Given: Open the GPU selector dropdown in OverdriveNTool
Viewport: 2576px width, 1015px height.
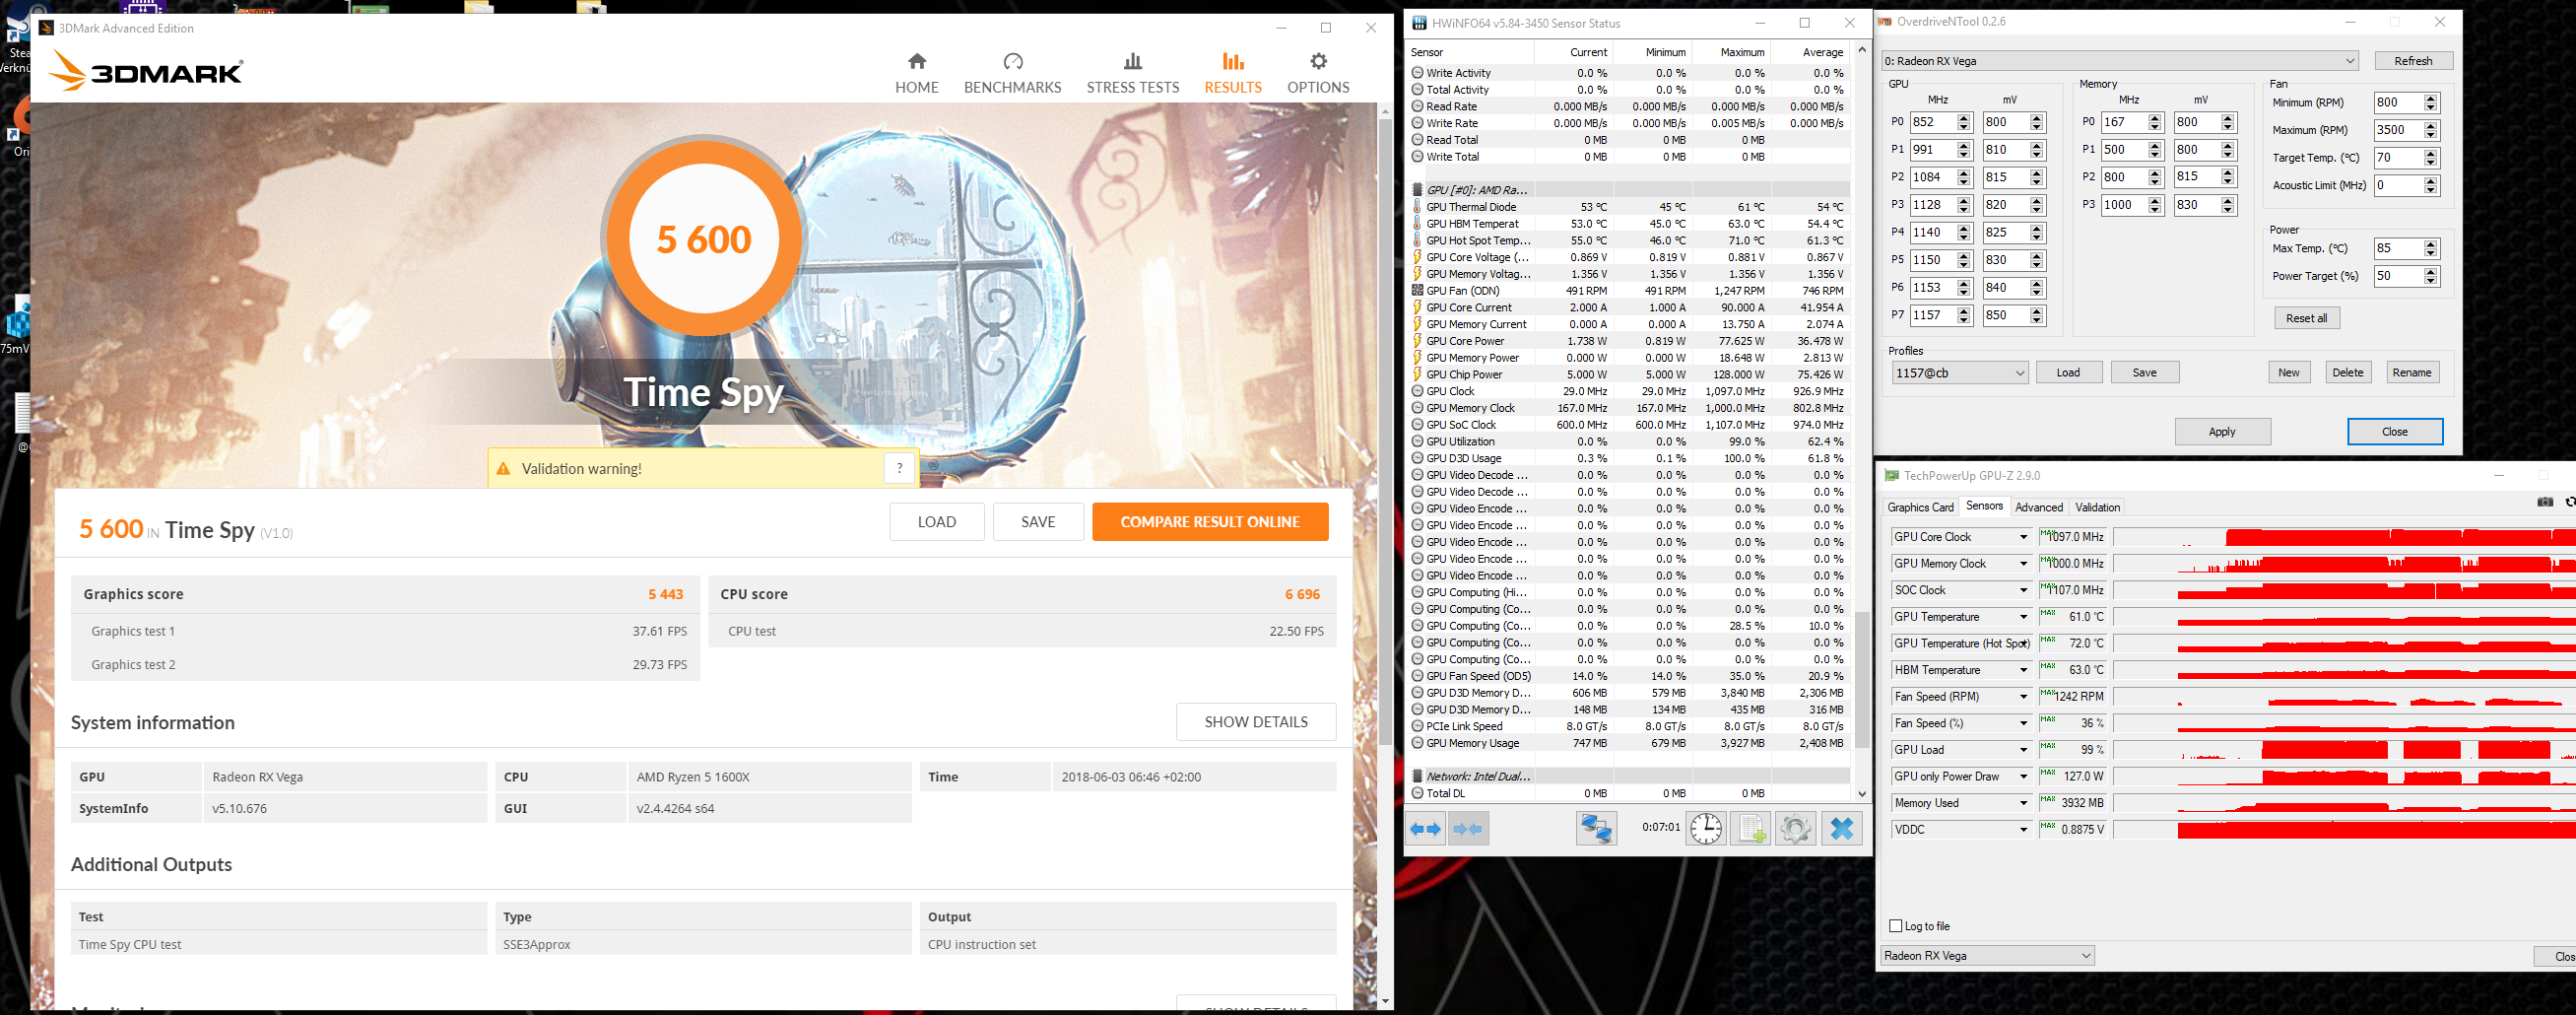Looking at the screenshot, I should tap(2119, 61).
